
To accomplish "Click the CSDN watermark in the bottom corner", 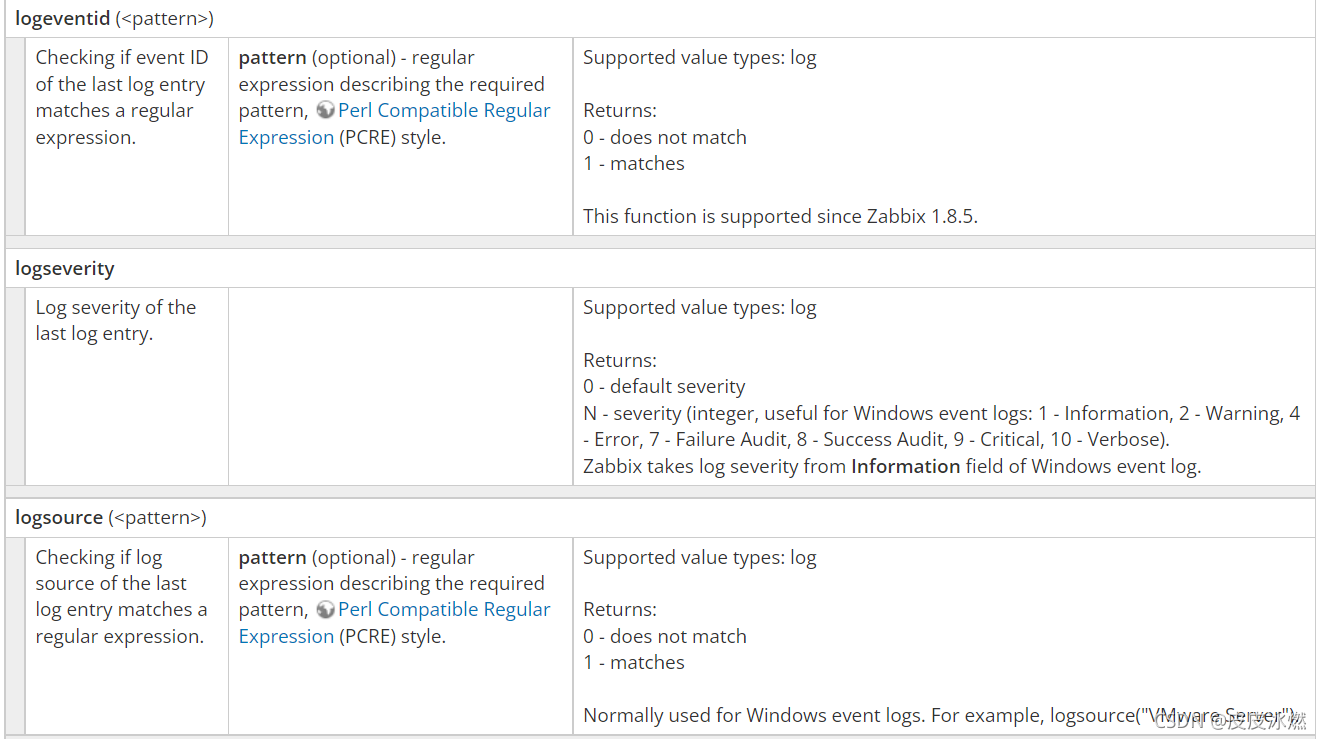I will click(x=1229, y=722).
